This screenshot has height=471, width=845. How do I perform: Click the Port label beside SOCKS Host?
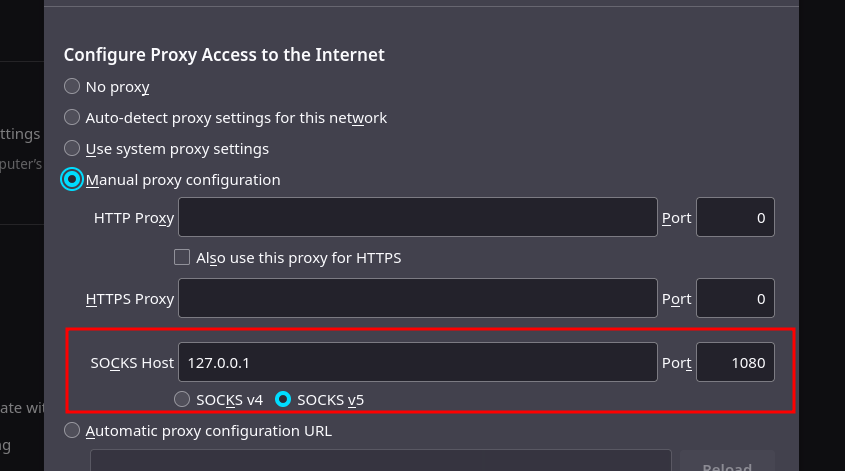(676, 363)
